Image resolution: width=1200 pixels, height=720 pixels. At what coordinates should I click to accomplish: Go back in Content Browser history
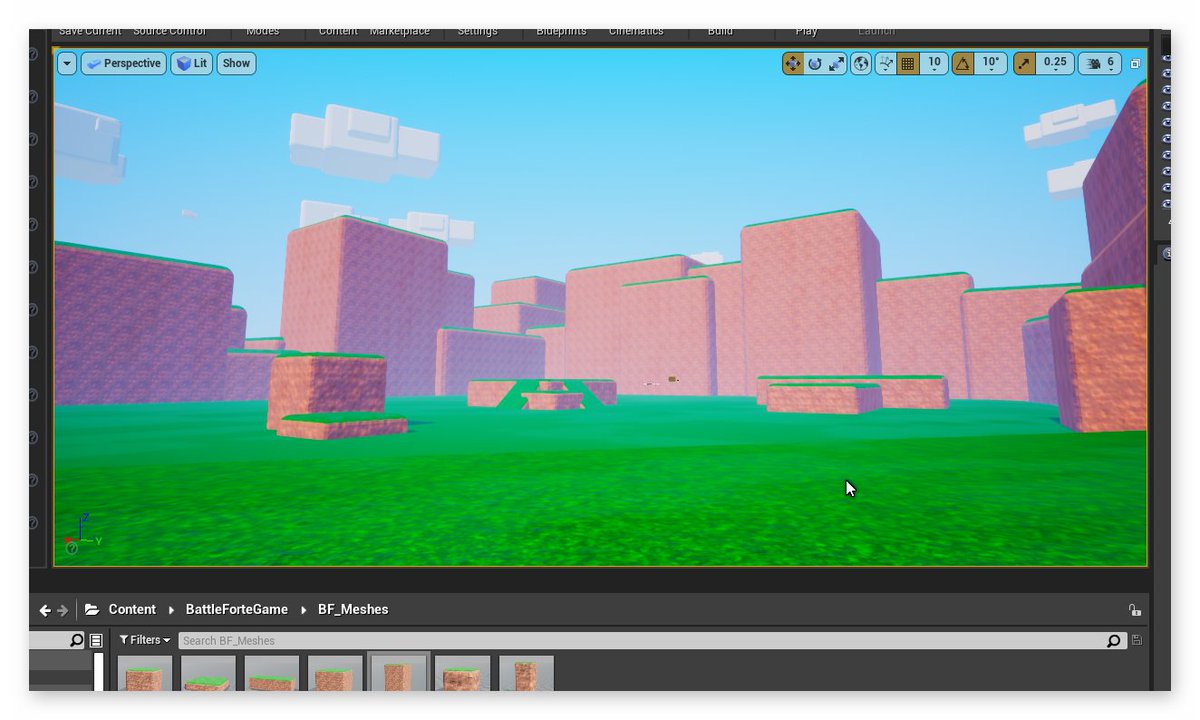pyautogui.click(x=45, y=610)
